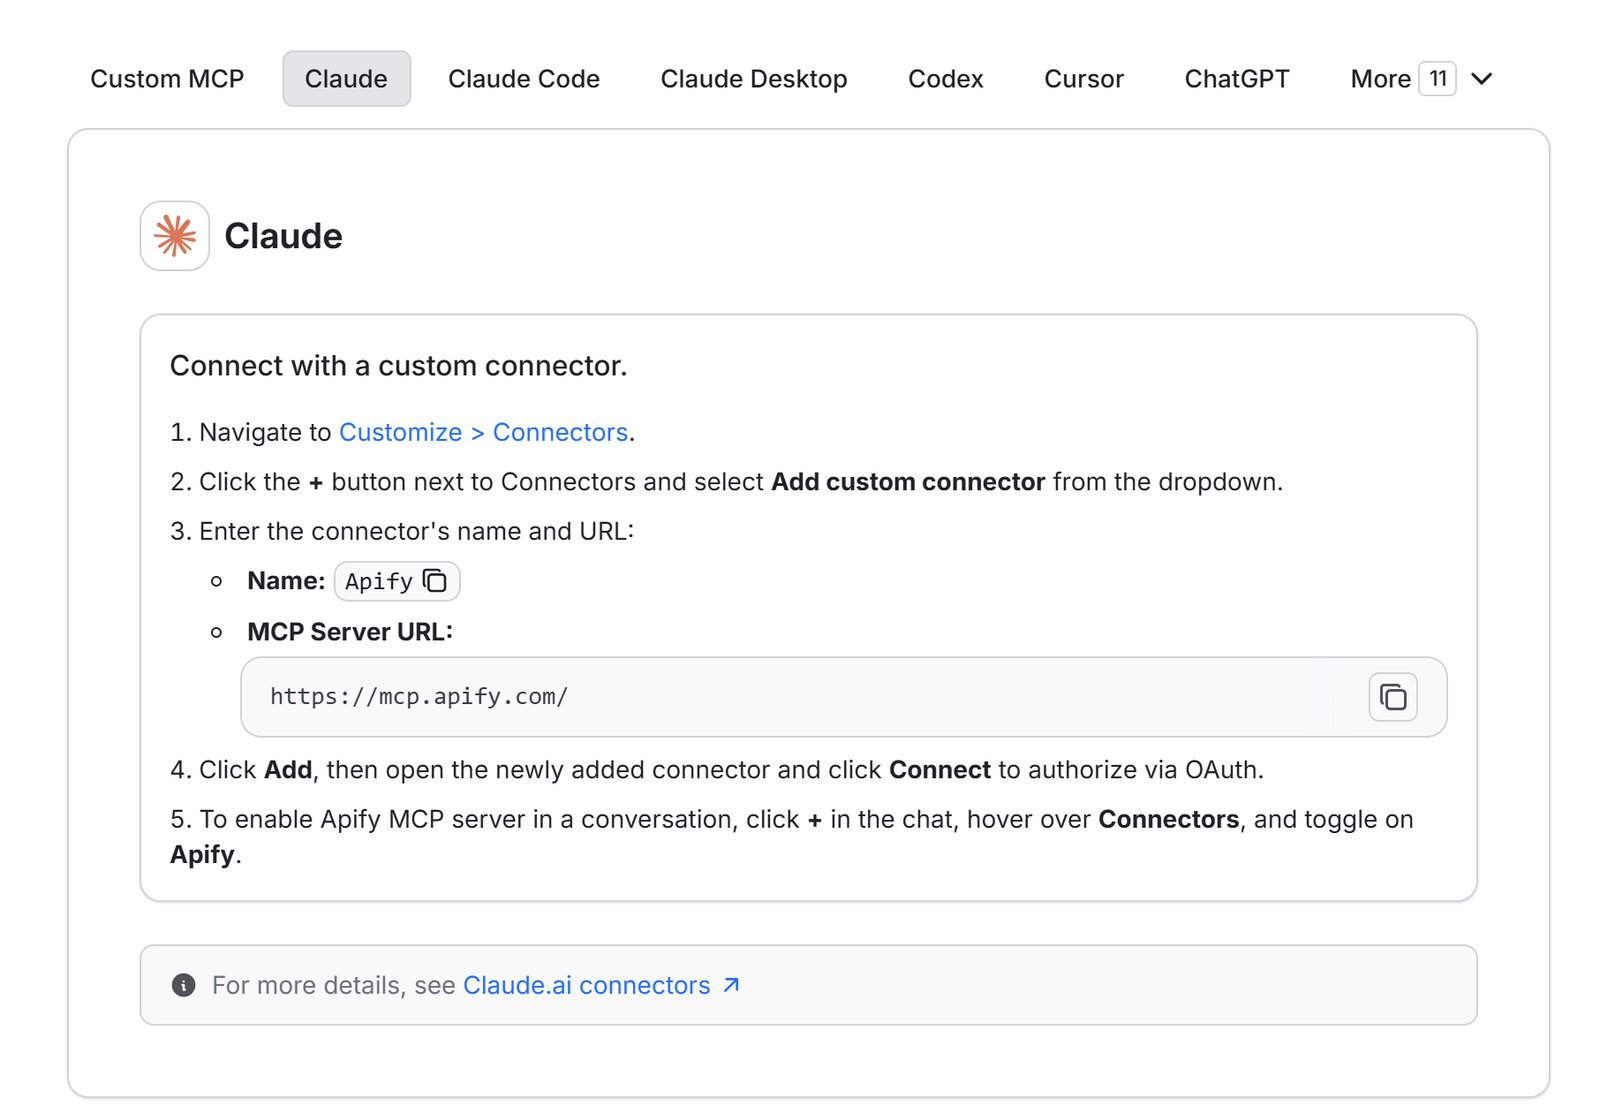Open the Cursor tab

tap(1084, 79)
